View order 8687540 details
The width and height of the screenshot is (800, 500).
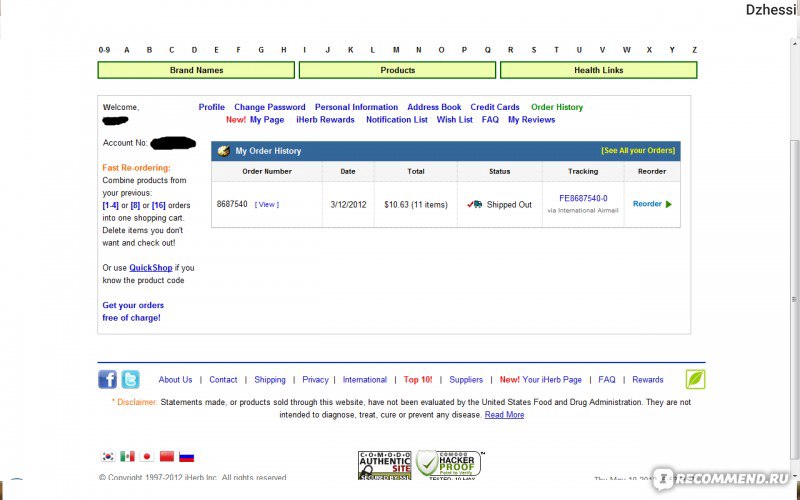point(267,205)
